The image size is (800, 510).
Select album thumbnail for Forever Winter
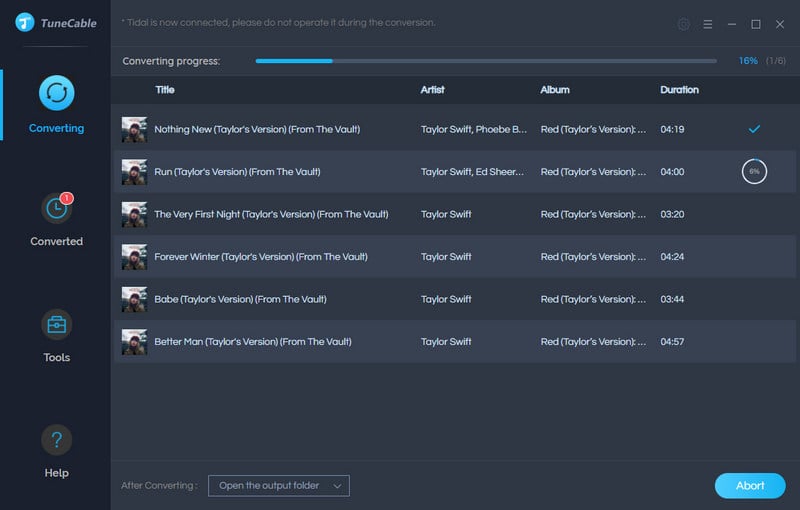click(x=134, y=257)
